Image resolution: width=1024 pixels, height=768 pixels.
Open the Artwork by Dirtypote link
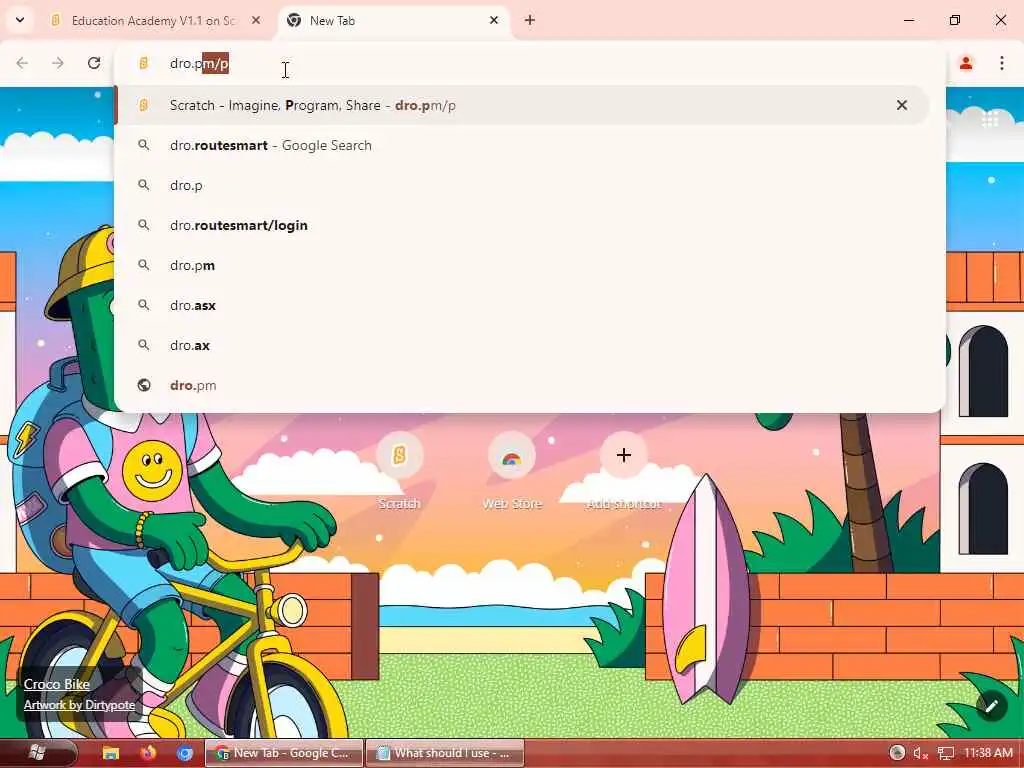click(x=80, y=705)
